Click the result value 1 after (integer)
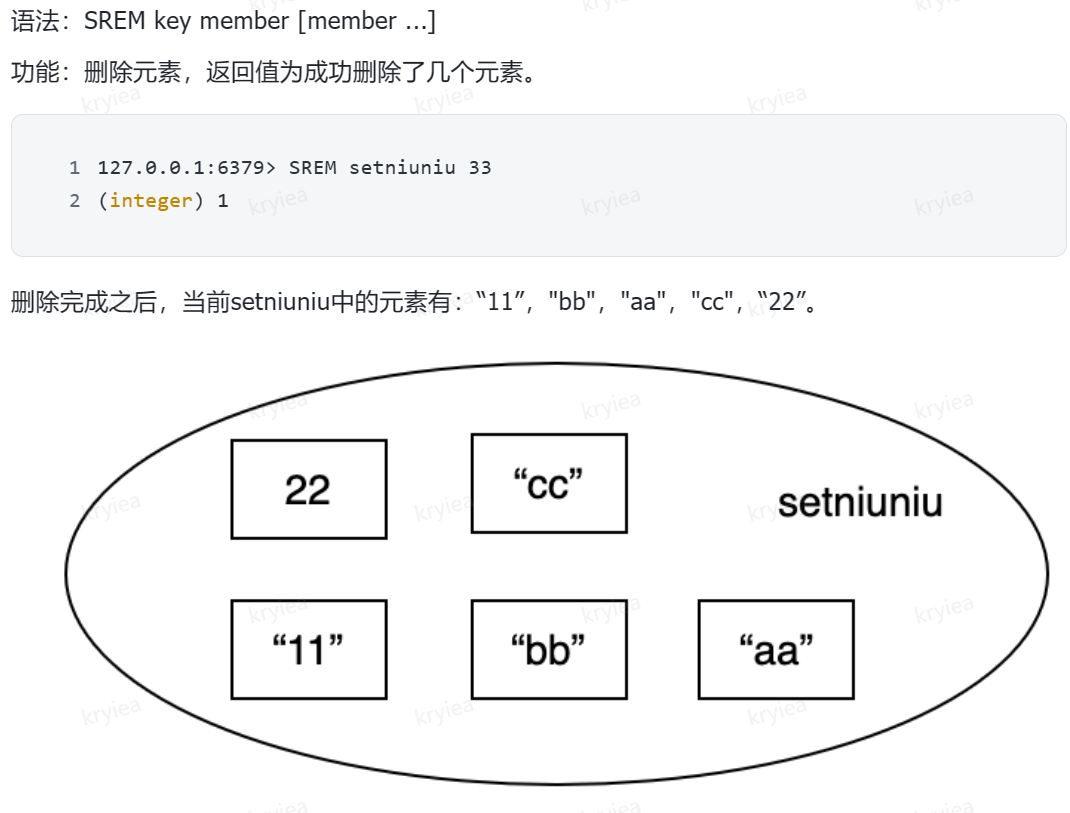Image resolution: width=1070 pixels, height=813 pixels. [223, 200]
